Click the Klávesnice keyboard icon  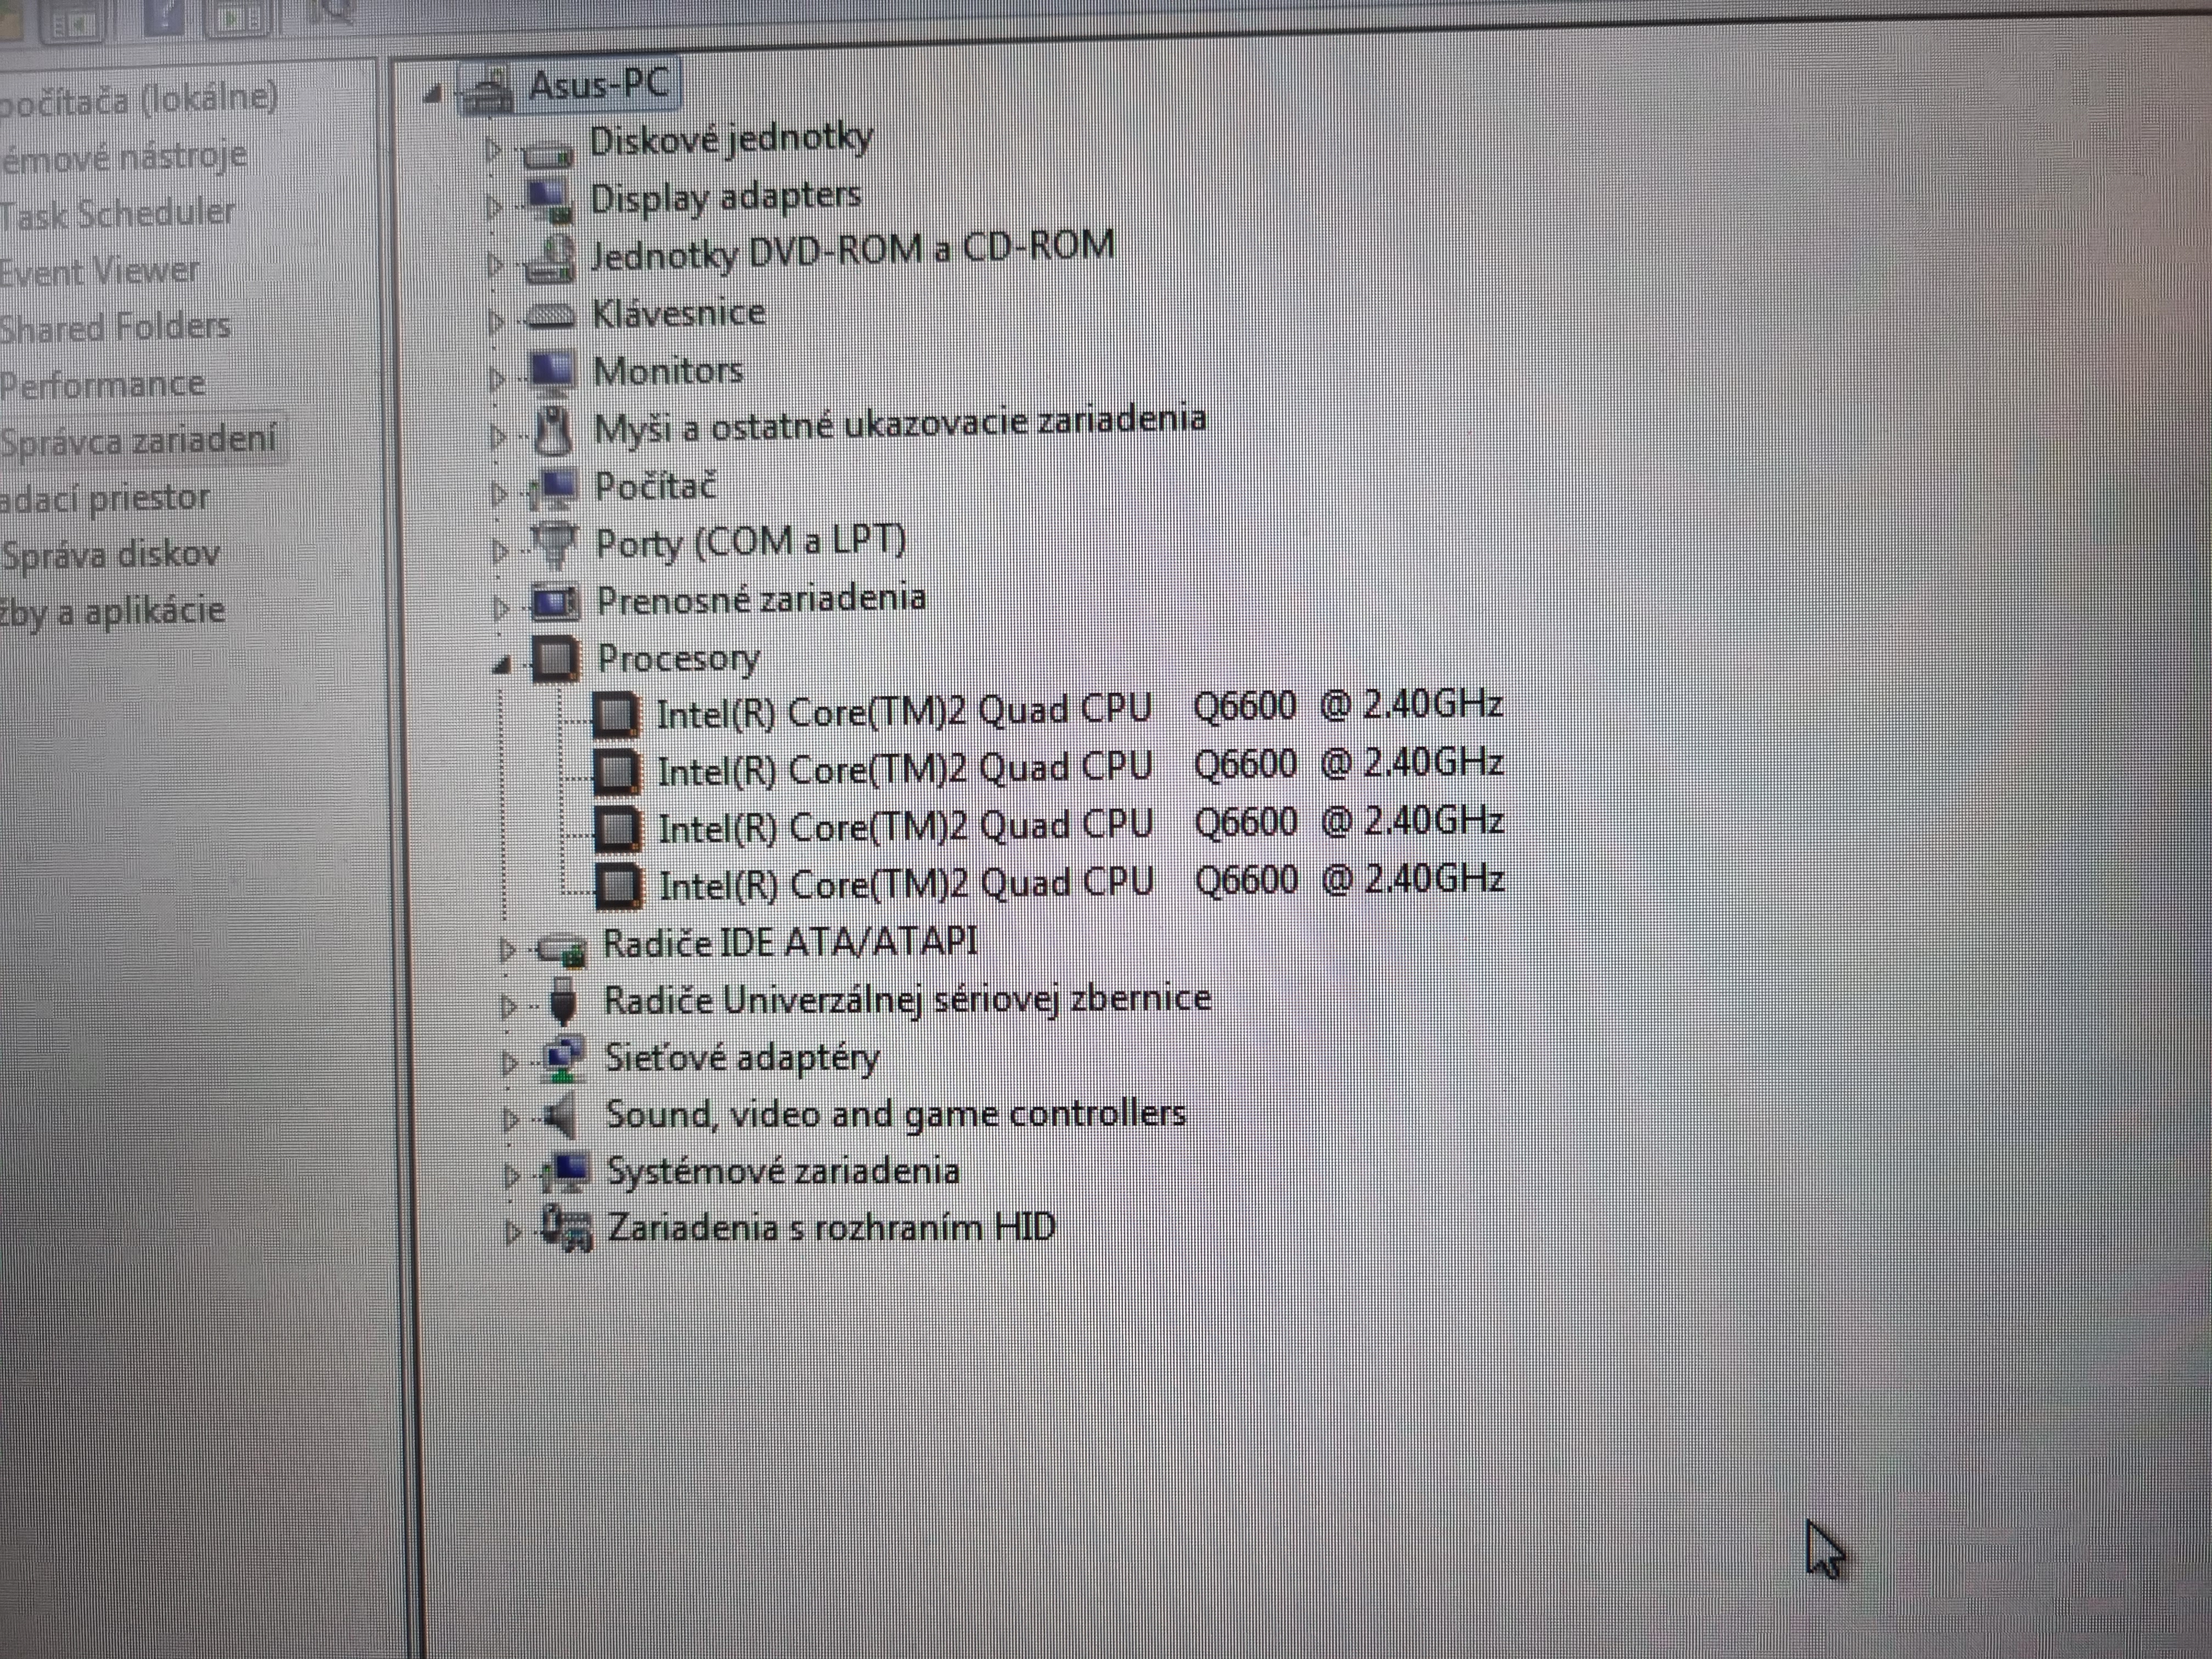[x=550, y=316]
